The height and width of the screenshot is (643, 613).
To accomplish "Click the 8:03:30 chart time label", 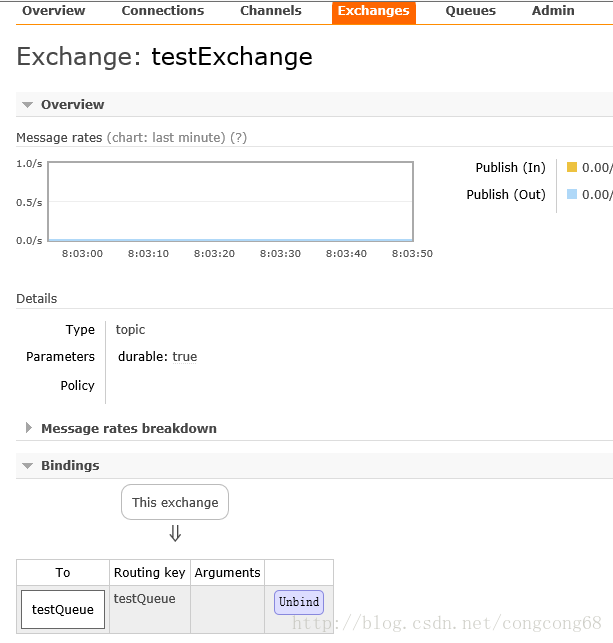I will [x=280, y=253].
